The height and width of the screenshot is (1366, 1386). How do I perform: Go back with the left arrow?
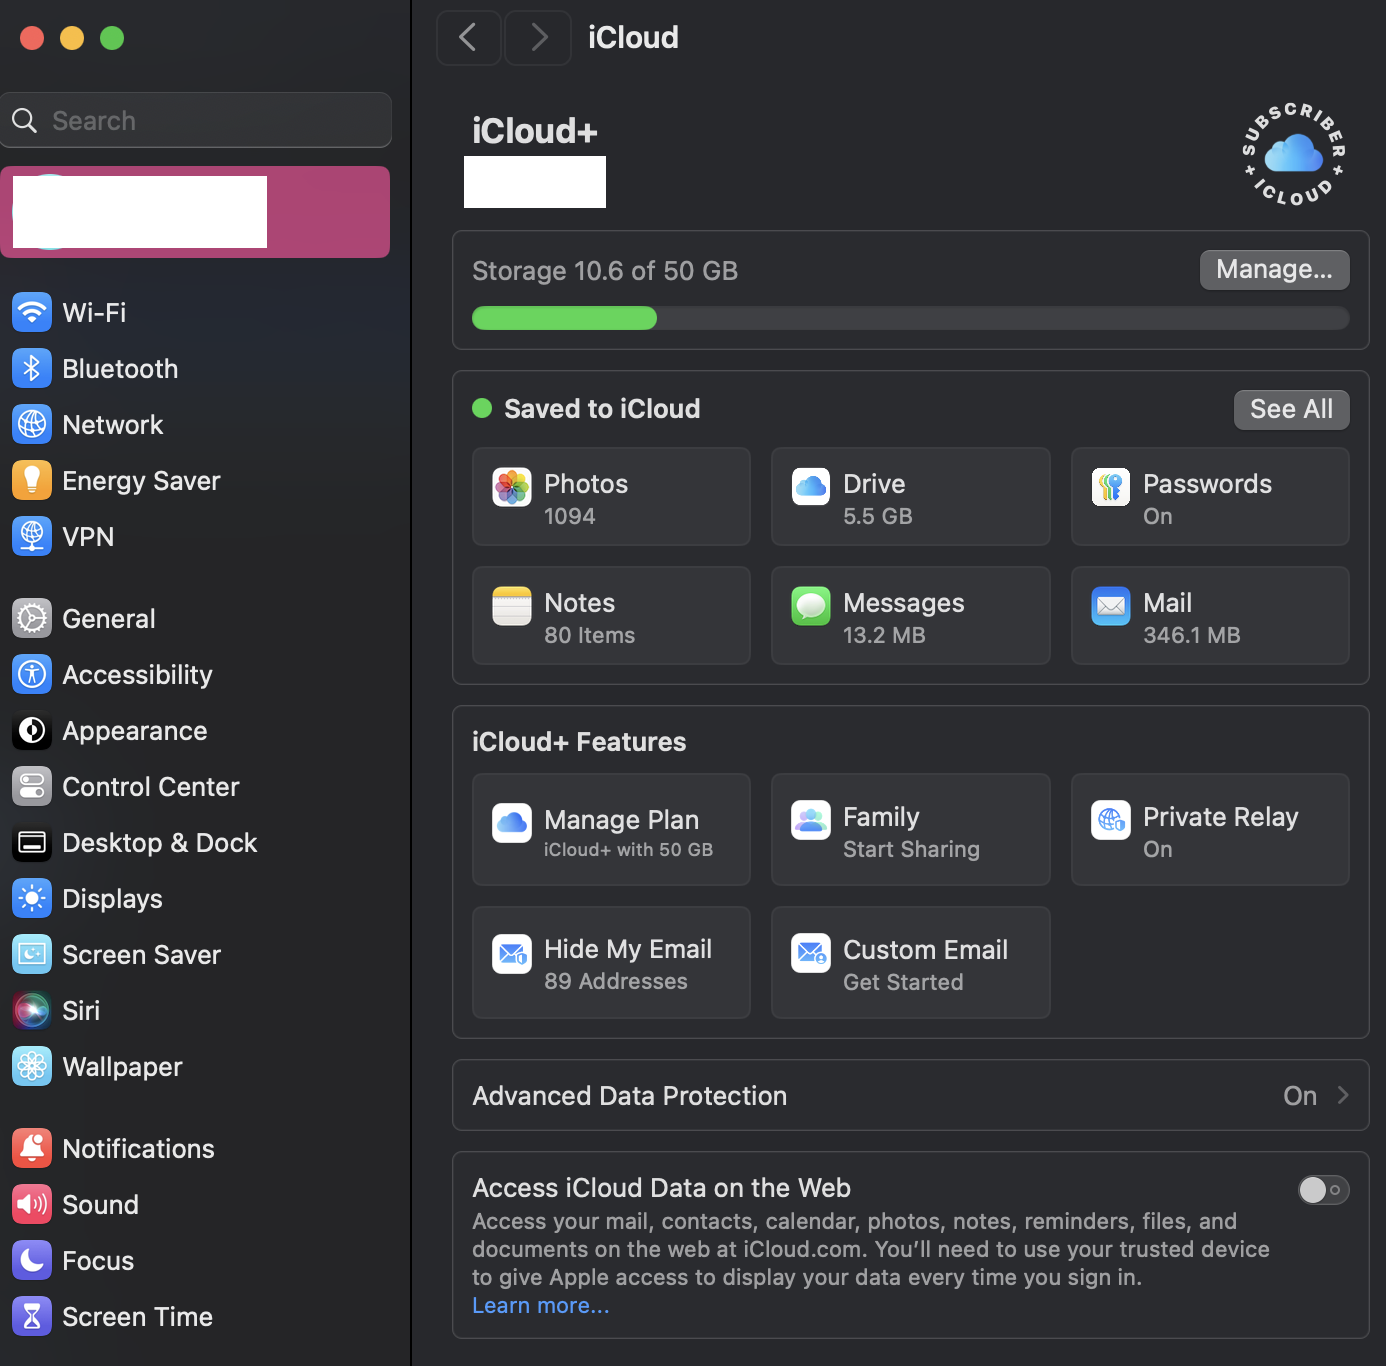pos(468,38)
